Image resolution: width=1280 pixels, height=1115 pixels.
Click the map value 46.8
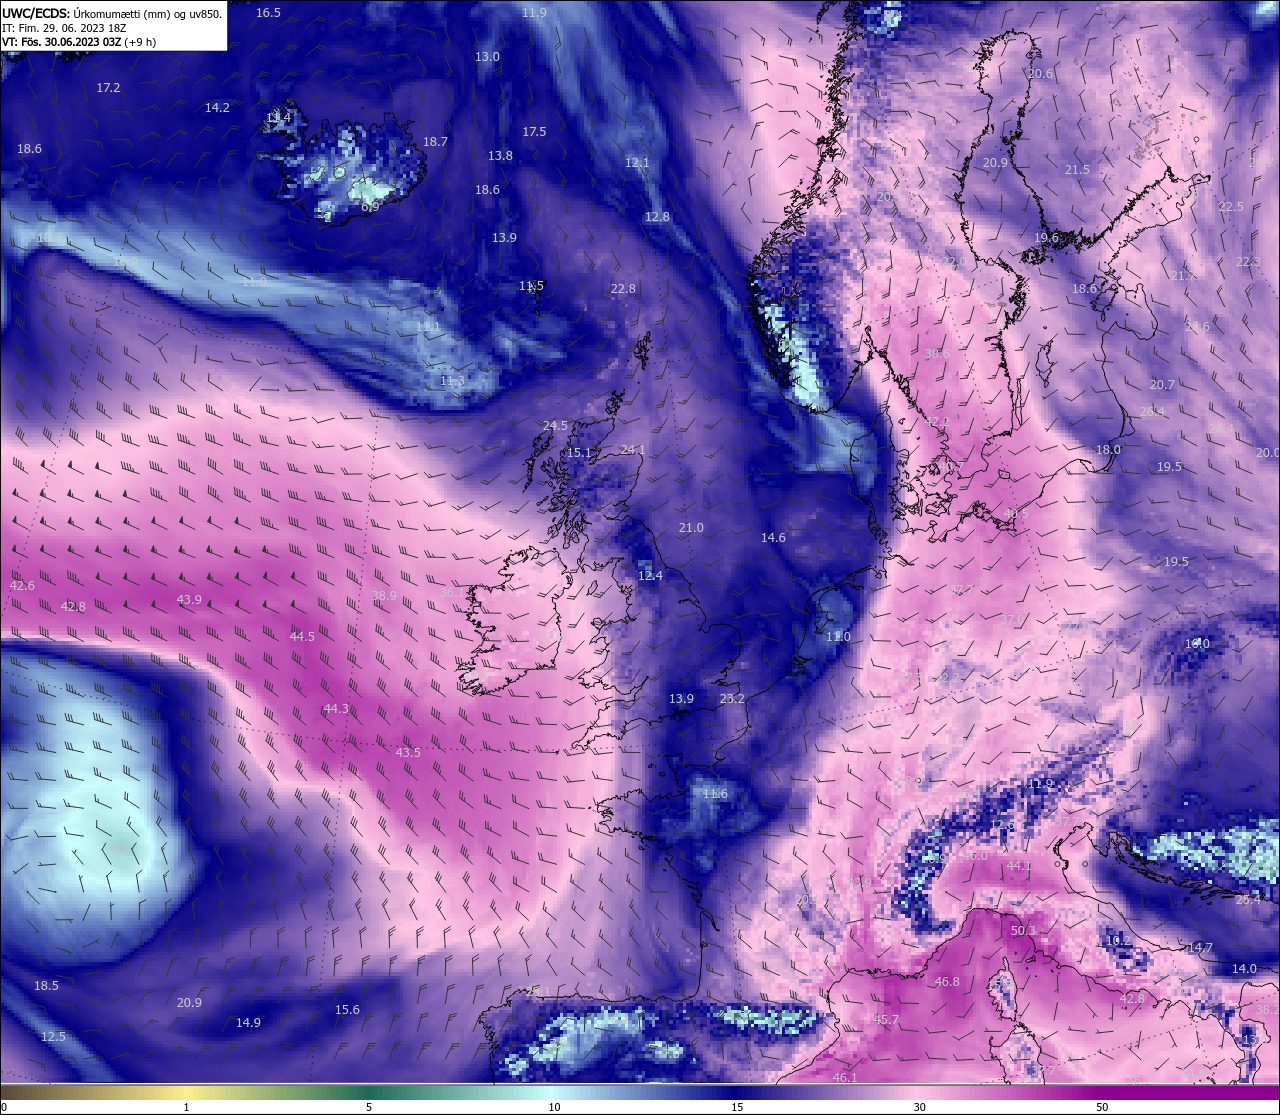(947, 982)
